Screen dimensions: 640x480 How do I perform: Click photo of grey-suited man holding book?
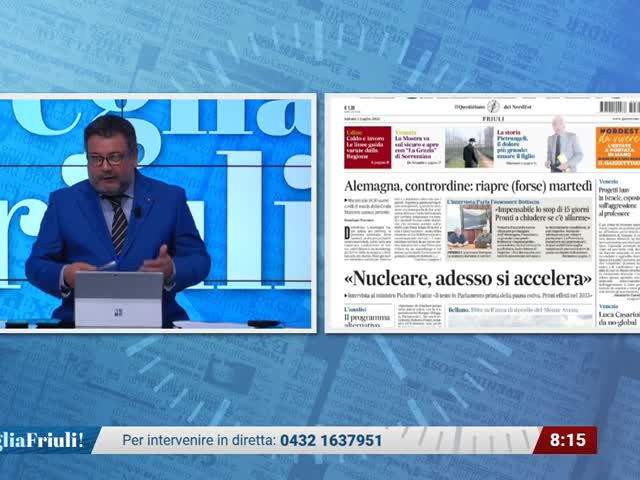point(564,145)
